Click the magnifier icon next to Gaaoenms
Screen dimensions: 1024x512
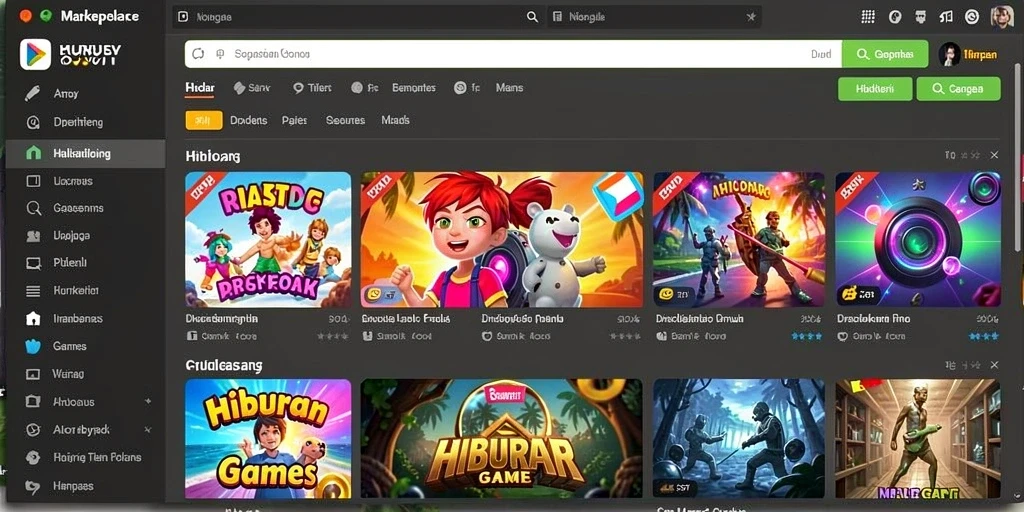(33, 208)
